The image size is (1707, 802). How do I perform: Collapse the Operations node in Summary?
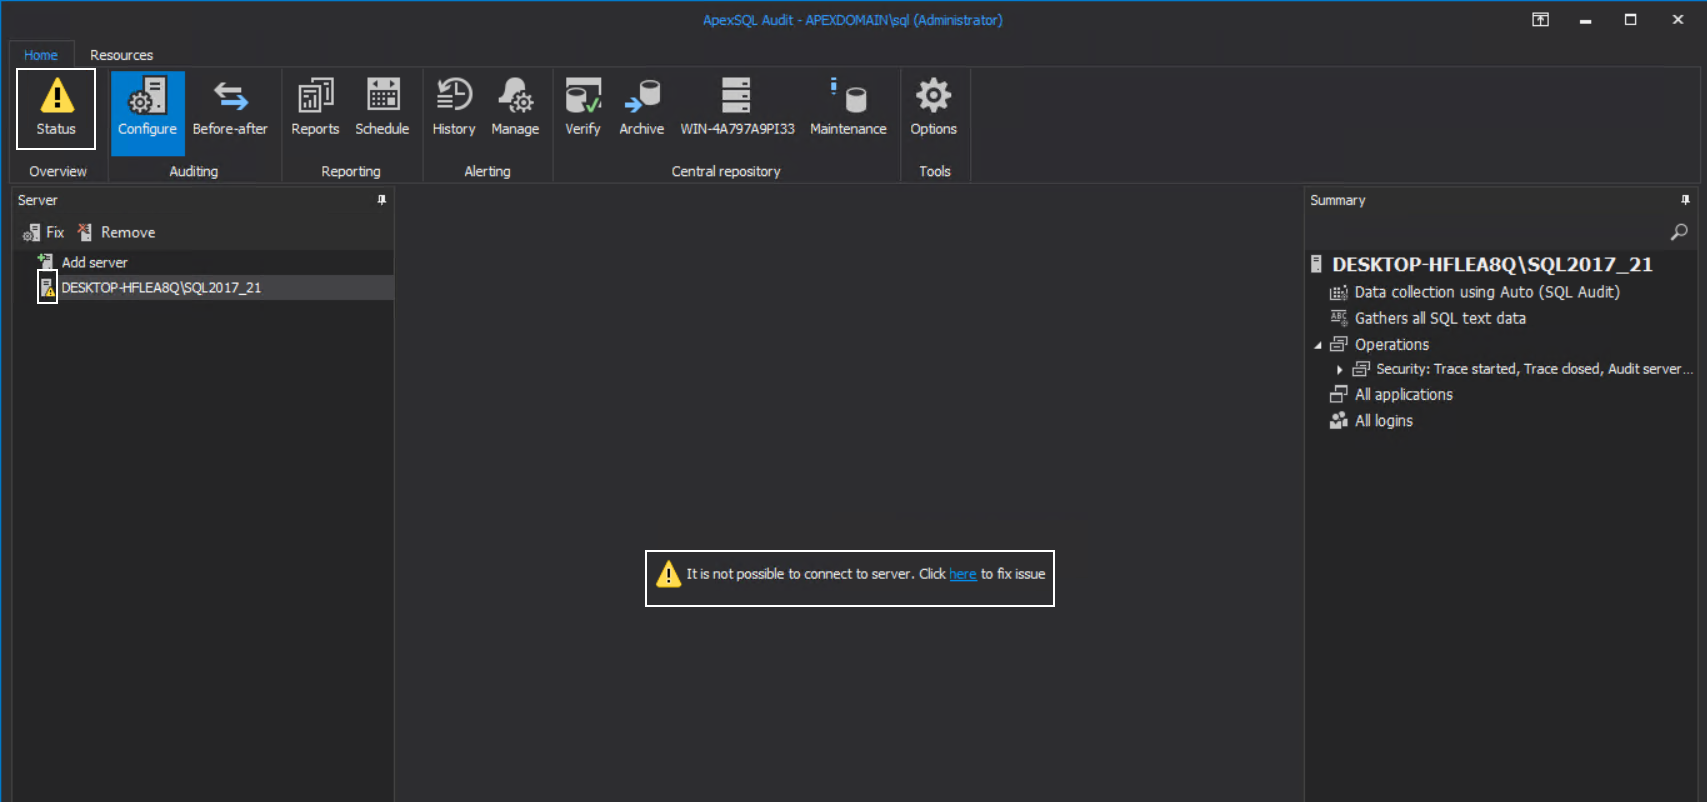tap(1318, 345)
